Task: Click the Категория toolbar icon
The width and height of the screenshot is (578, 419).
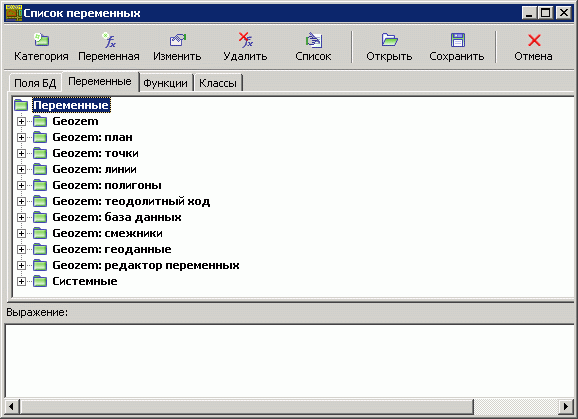Action: [41, 40]
